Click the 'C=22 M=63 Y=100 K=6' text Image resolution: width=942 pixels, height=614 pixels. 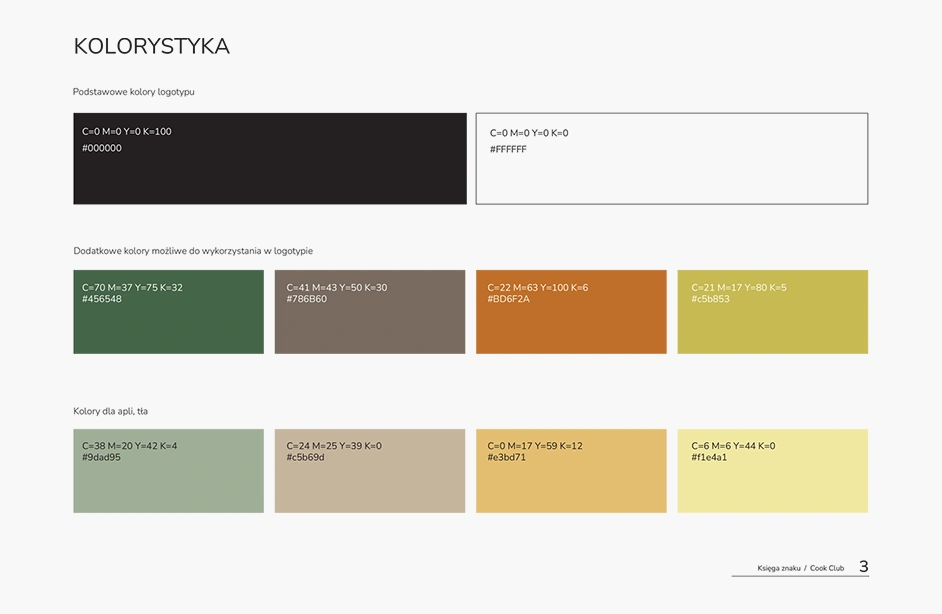(x=537, y=288)
